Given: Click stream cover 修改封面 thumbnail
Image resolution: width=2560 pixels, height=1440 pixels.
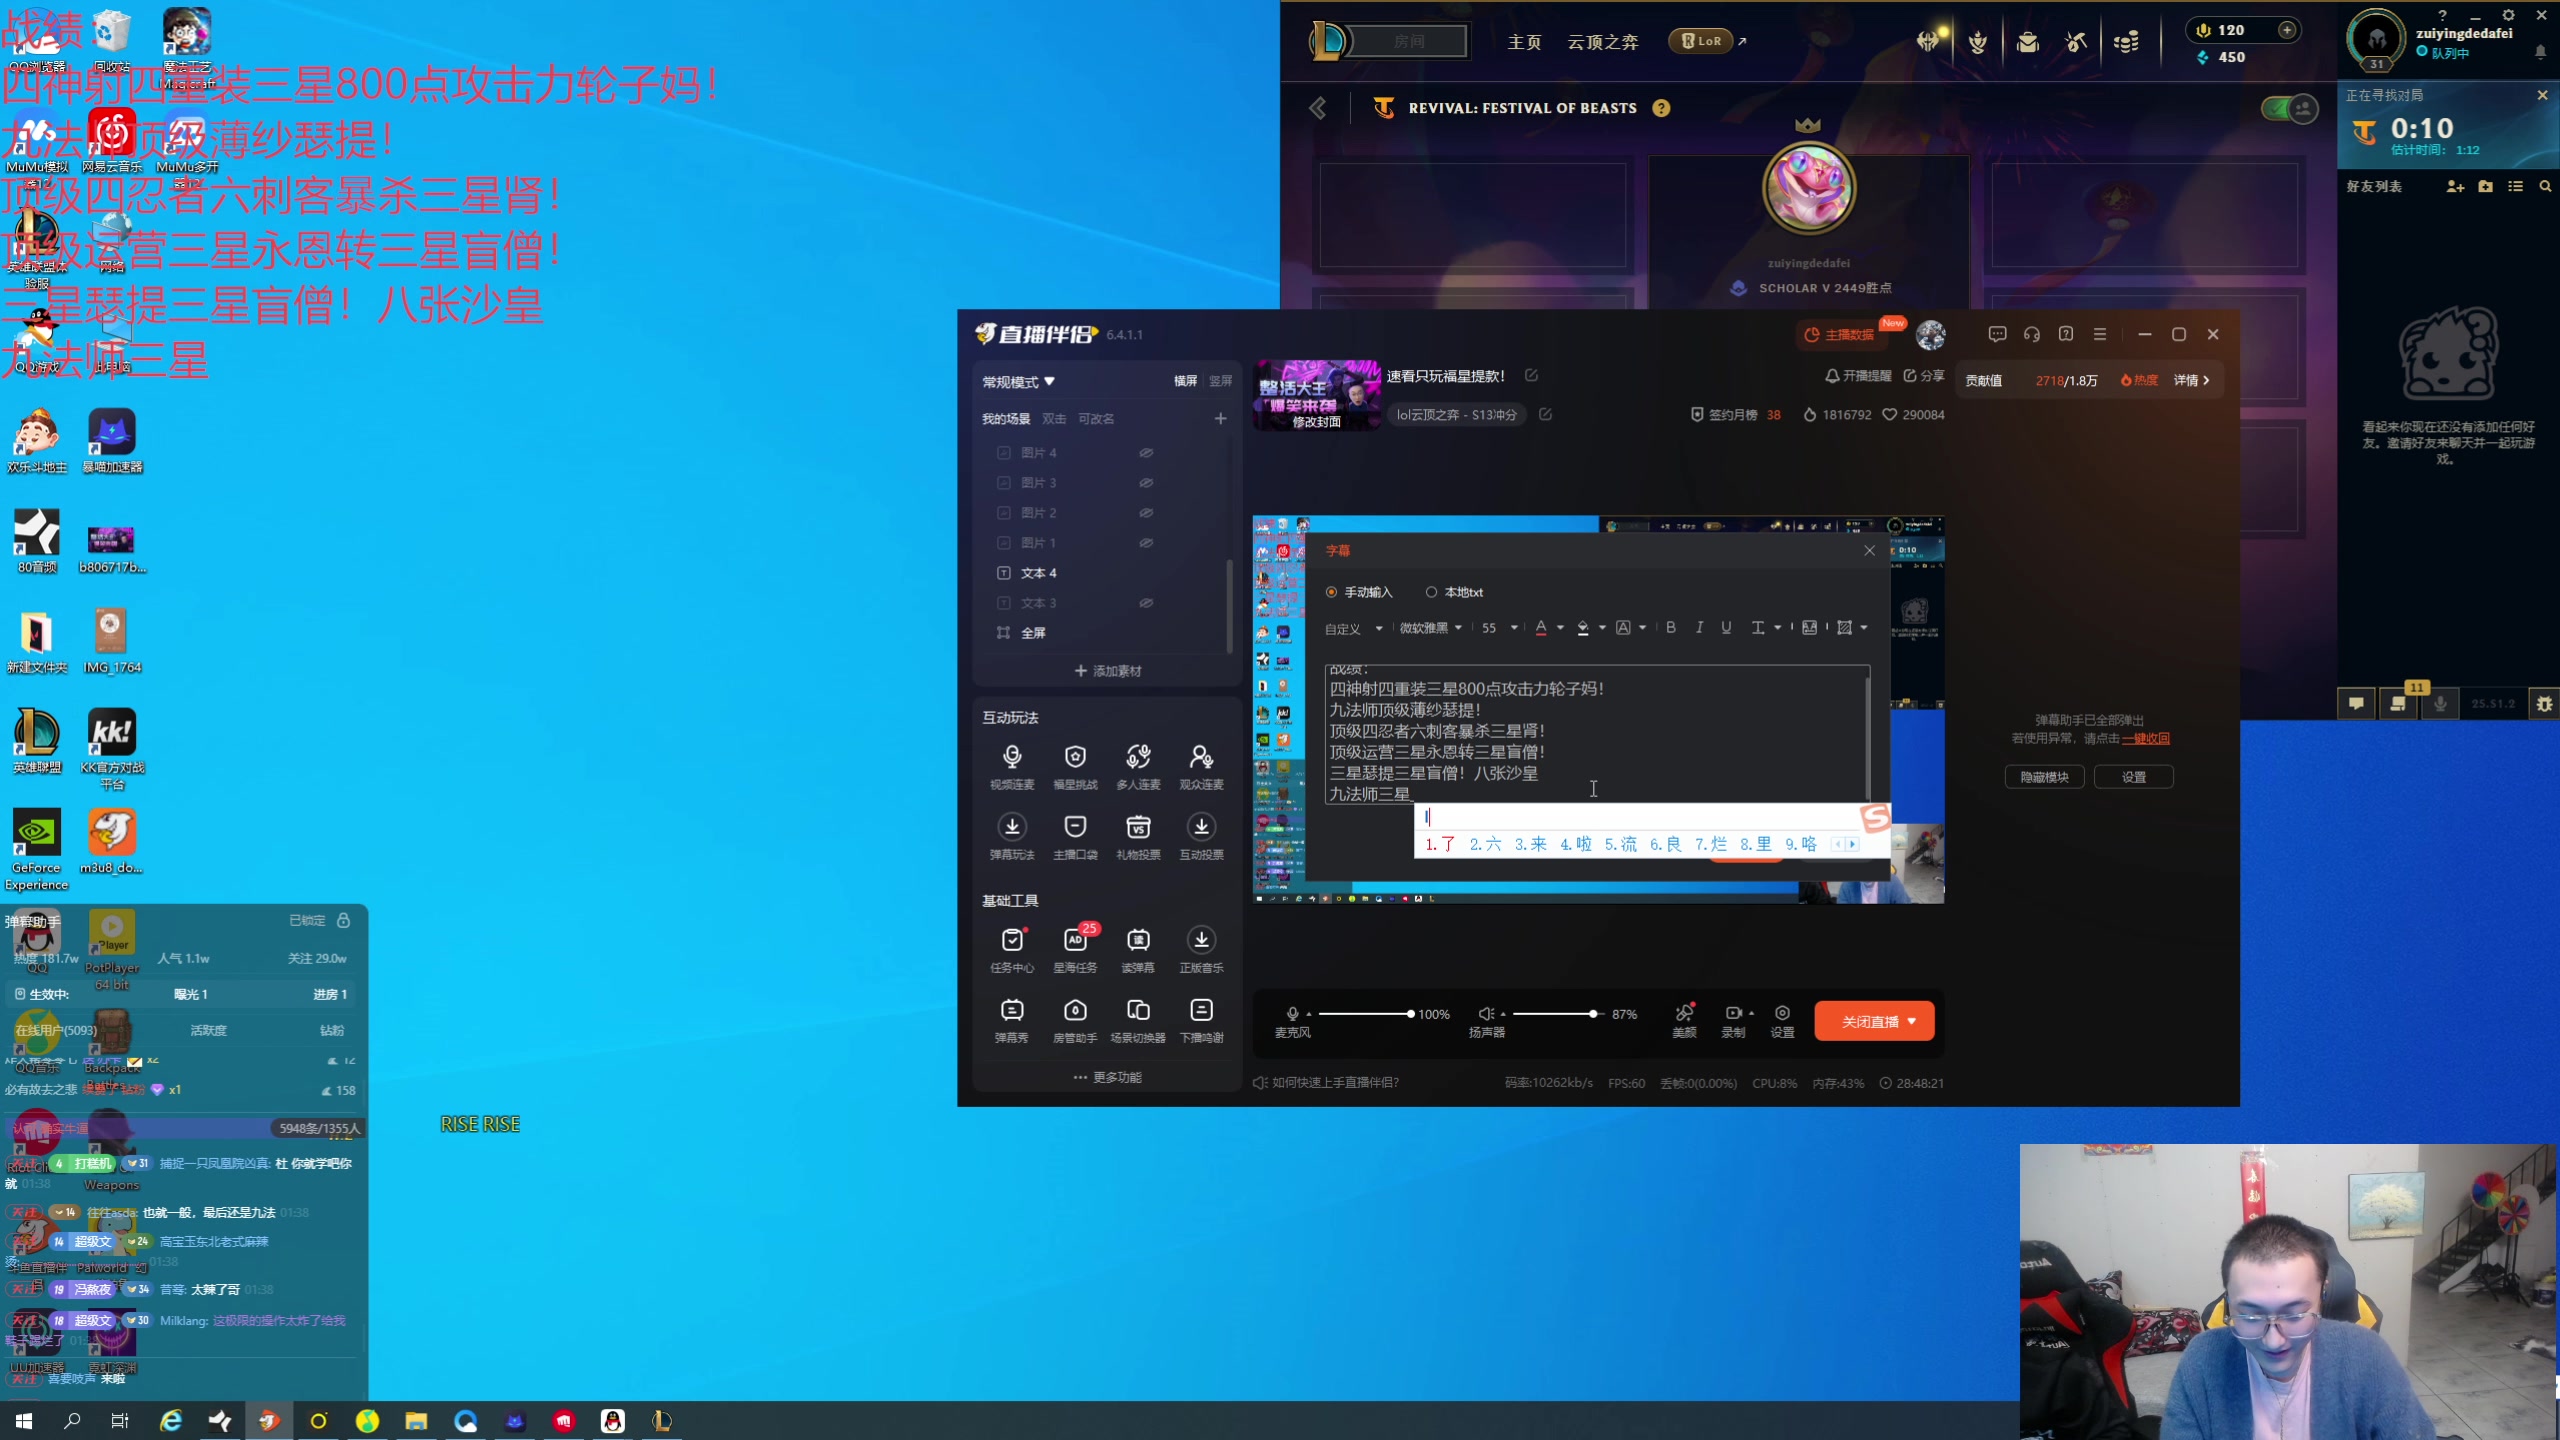Looking at the screenshot, I should pos(1316,395).
